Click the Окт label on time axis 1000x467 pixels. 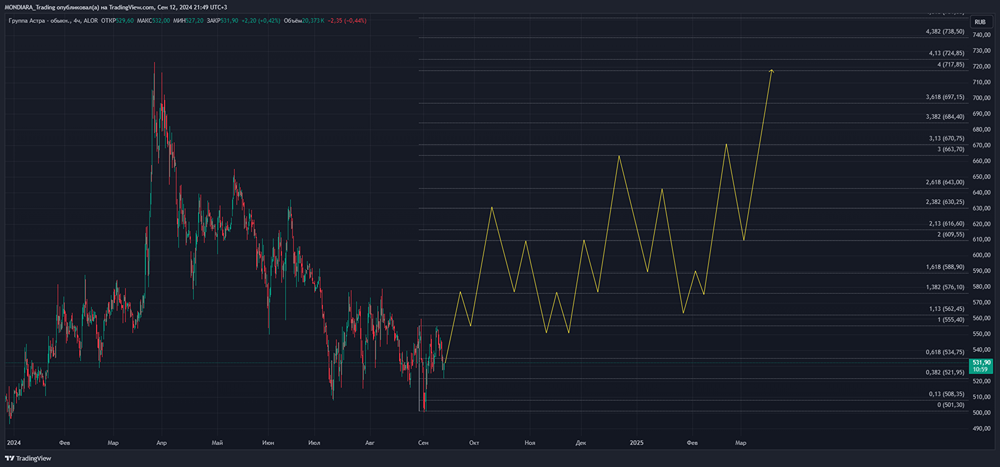[474, 442]
